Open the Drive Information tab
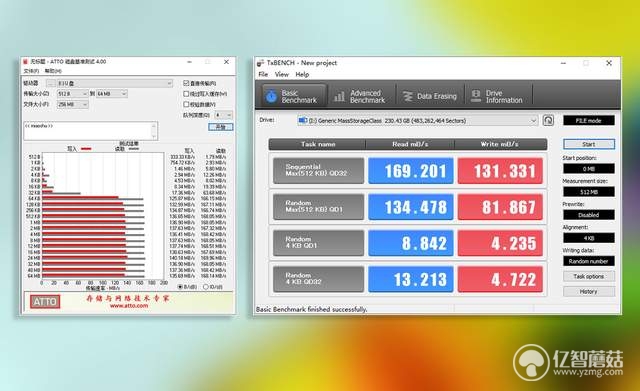This screenshot has width=640, height=391. coord(498,96)
